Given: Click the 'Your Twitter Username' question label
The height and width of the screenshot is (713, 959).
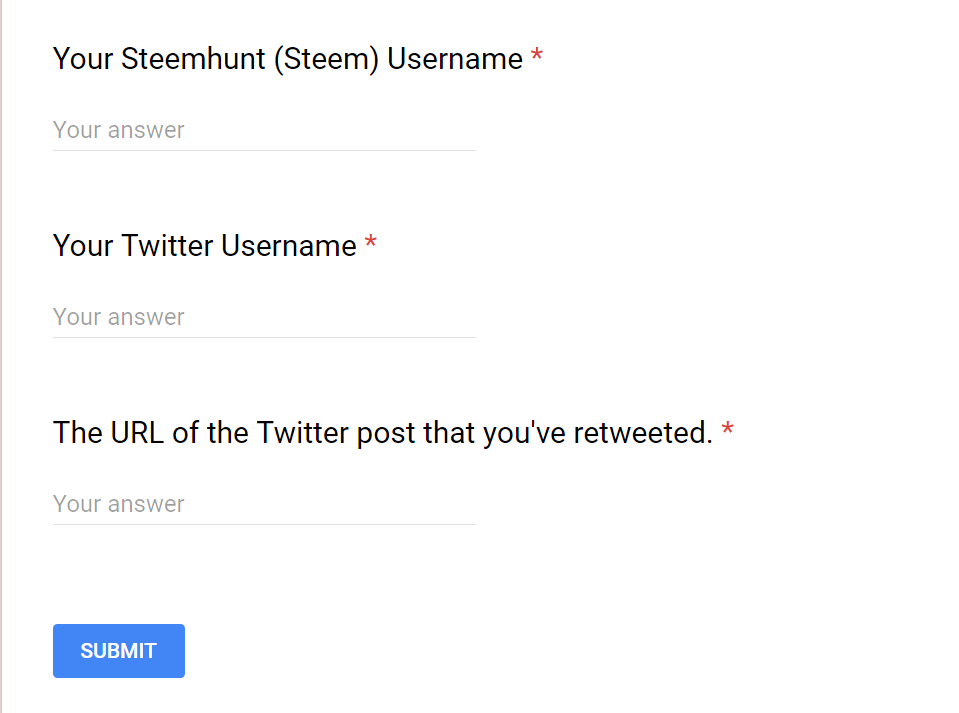Looking at the screenshot, I should point(204,246).
